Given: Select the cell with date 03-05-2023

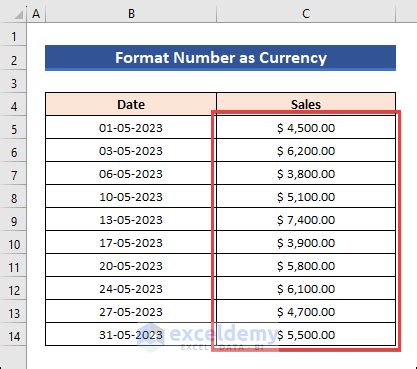Looking at the screenshot, I should [131, 151].
